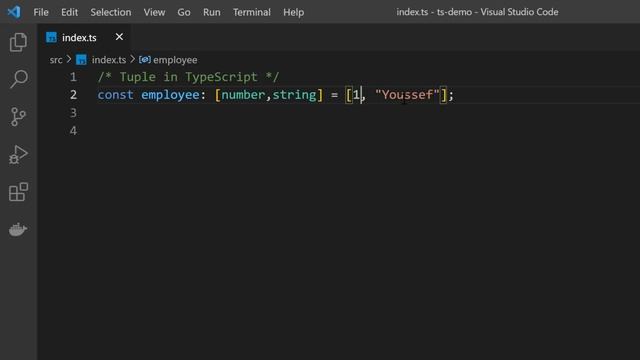640x360 pixels.
Task: Expand the breadcrumb chevron after index.ts
Action: click(x=133, y=60)
